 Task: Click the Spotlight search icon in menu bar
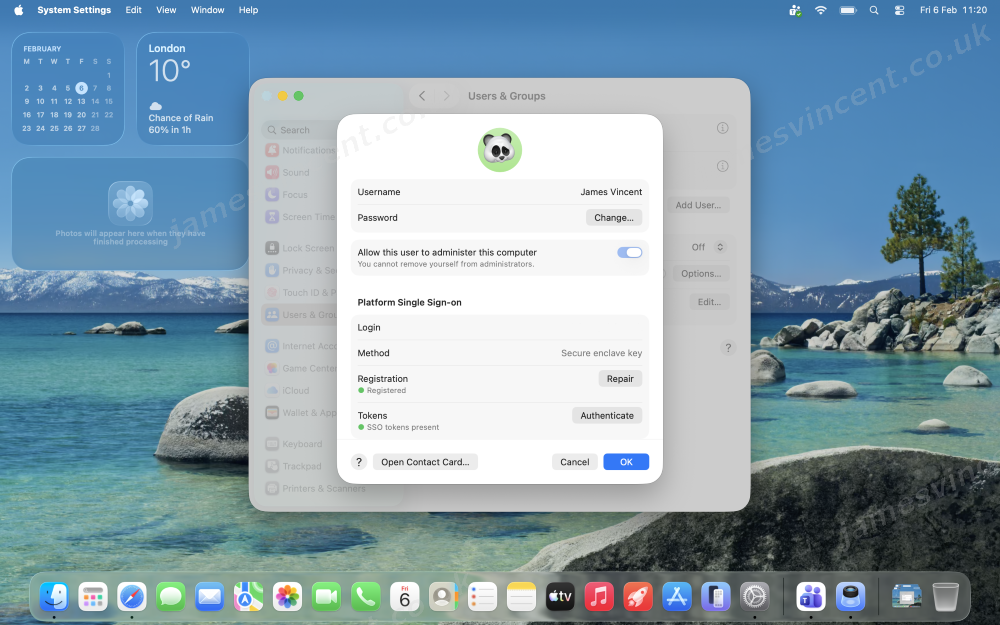point(874,10)
